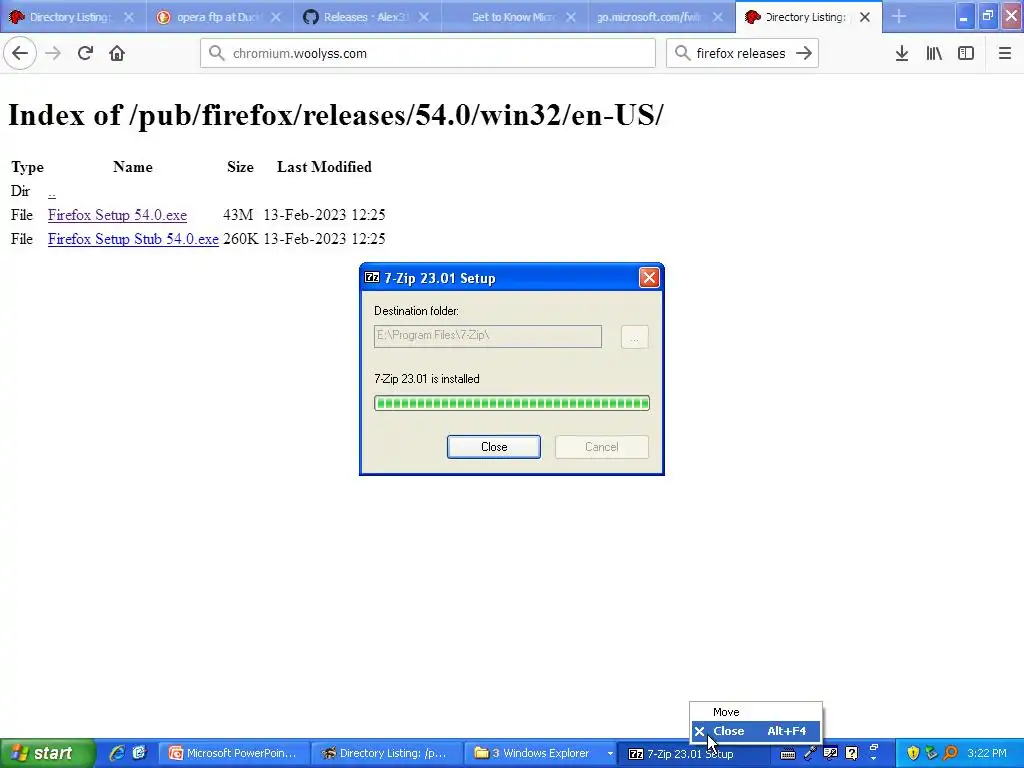Go back with the browser back arrow
Image resolution: width=1024 pixels, height=768 pixels.
pyautogui.click(x=20, y=53)
